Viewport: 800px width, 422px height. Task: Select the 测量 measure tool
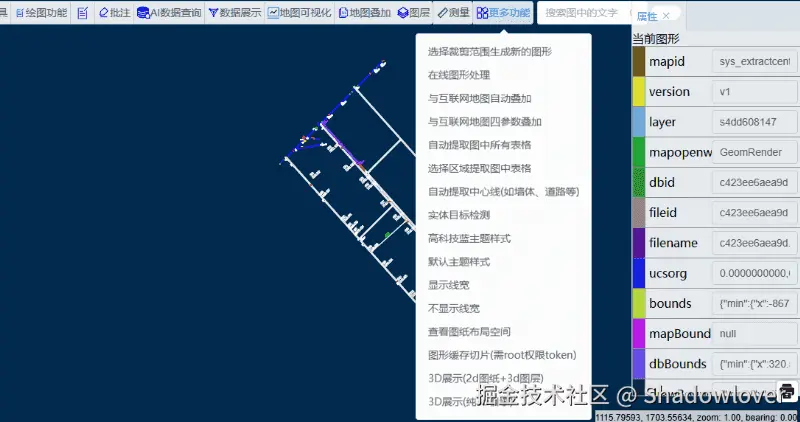click(x=453, y=13)
